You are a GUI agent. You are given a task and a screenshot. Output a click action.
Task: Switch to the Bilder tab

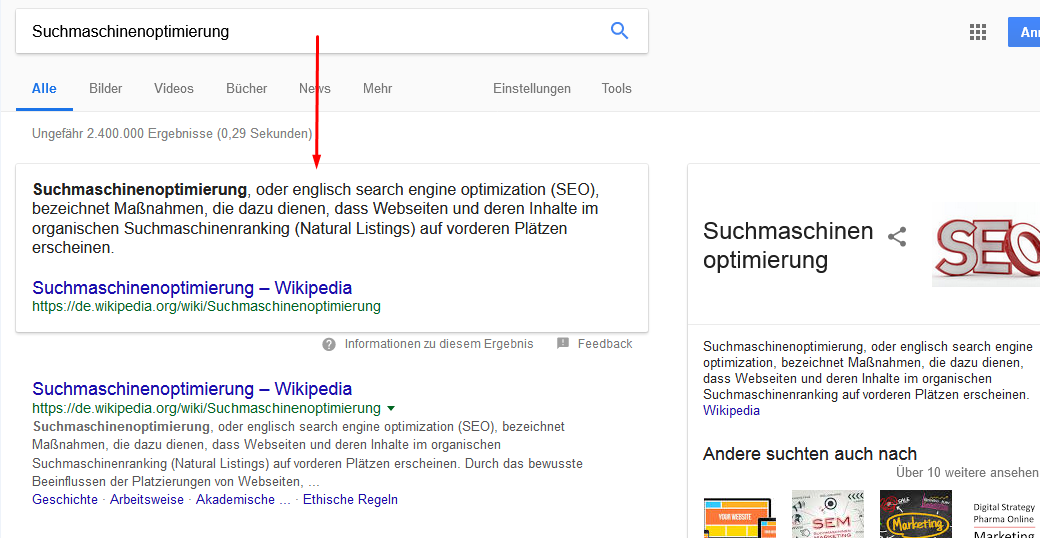105,88
